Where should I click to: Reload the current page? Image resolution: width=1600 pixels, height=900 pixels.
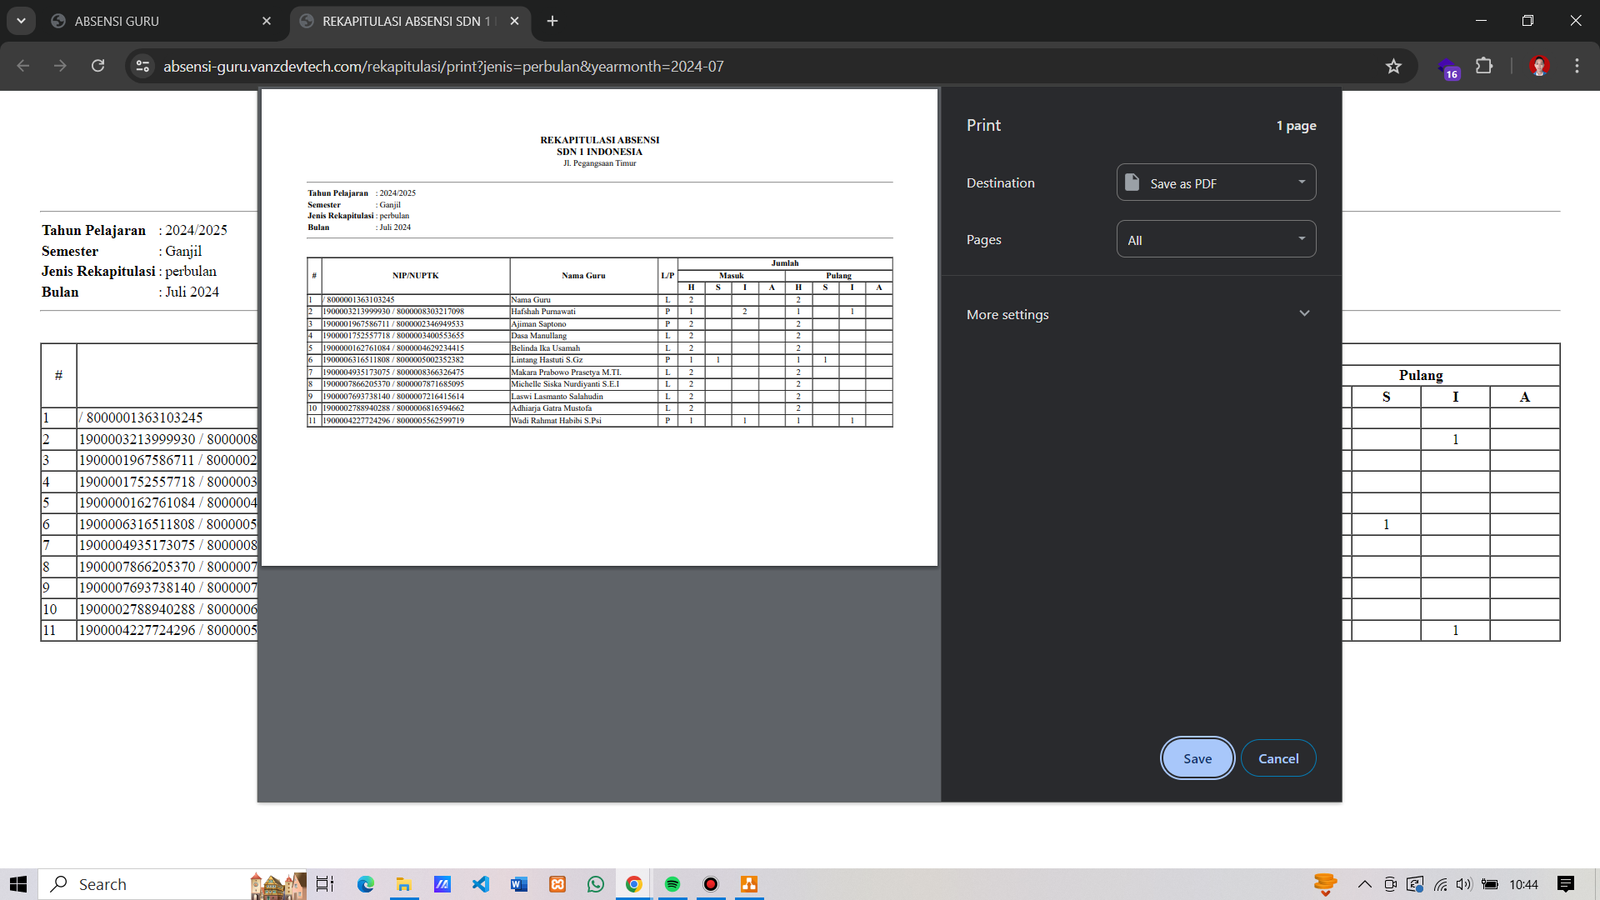click(98, 66)
